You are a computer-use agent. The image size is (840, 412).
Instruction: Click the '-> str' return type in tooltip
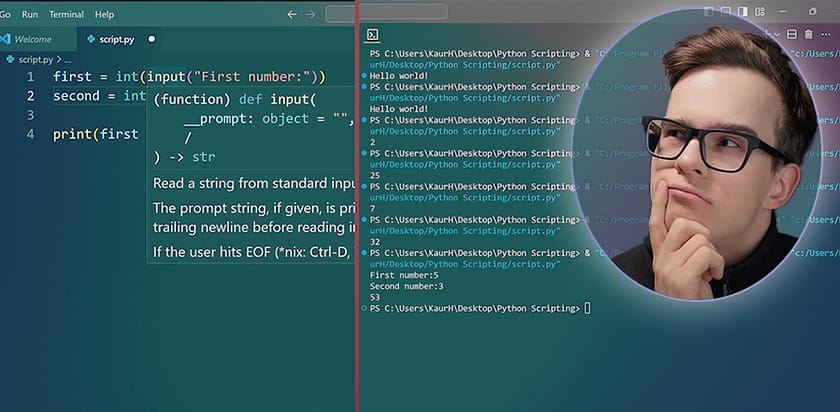click(192, 158)
